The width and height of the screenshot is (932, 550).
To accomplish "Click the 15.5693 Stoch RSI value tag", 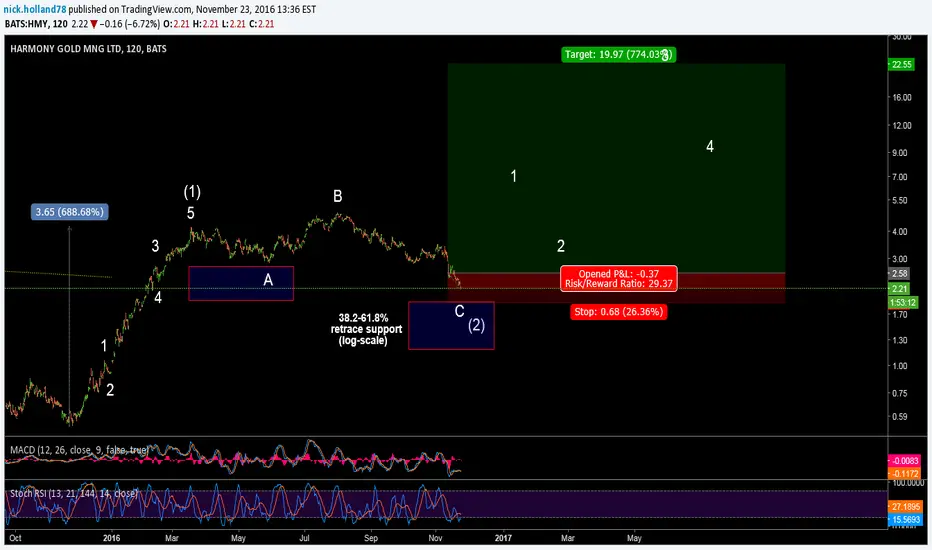I will coord(905,520).
